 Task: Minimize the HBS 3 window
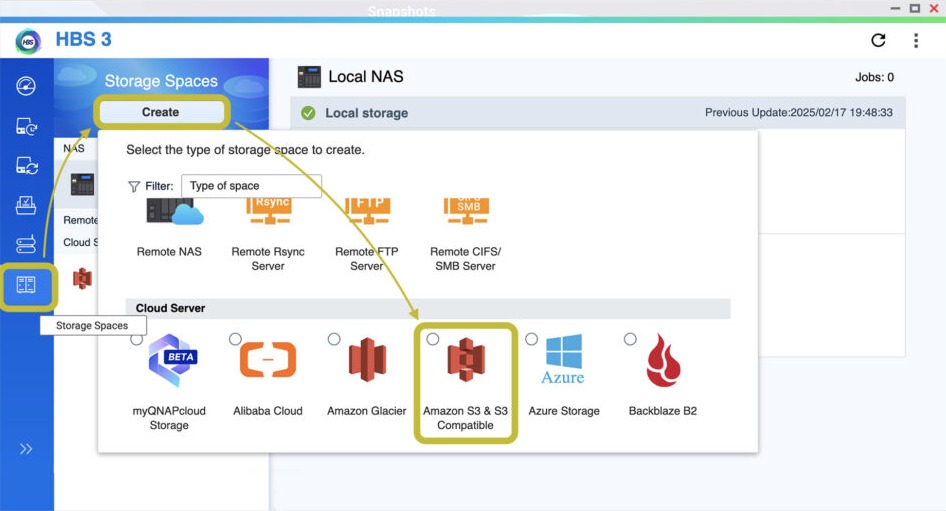[x=895, y=8]
